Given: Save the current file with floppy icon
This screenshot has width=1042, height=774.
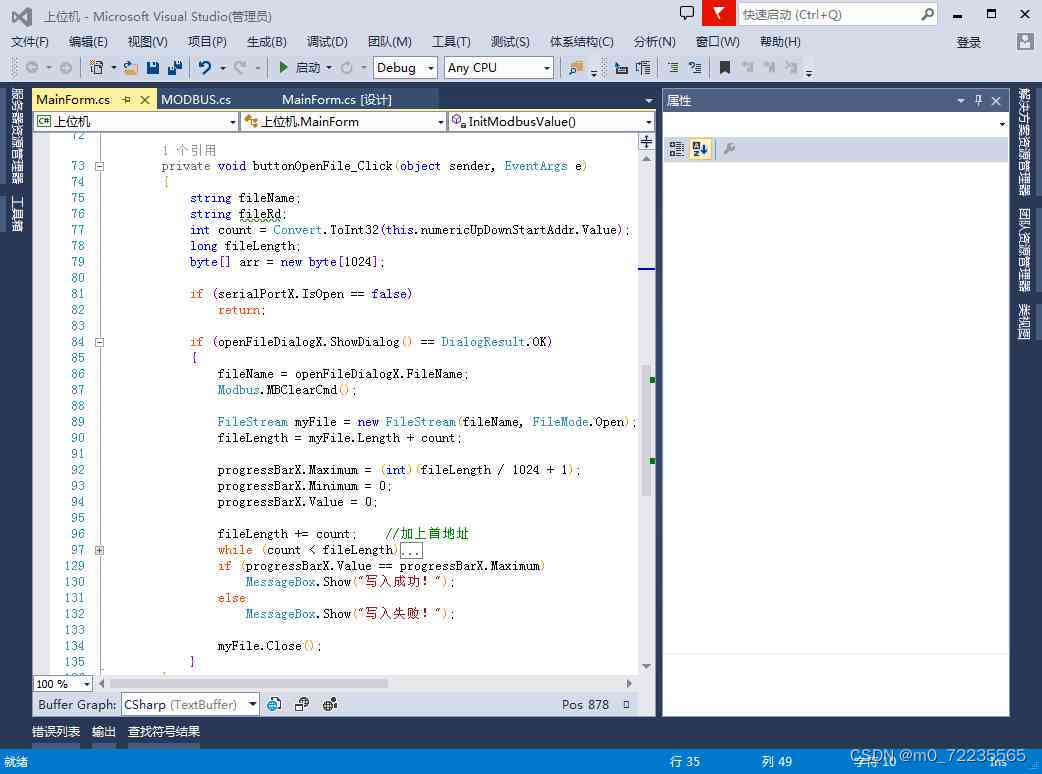Looking at the screenshot, I should [153, 67].
